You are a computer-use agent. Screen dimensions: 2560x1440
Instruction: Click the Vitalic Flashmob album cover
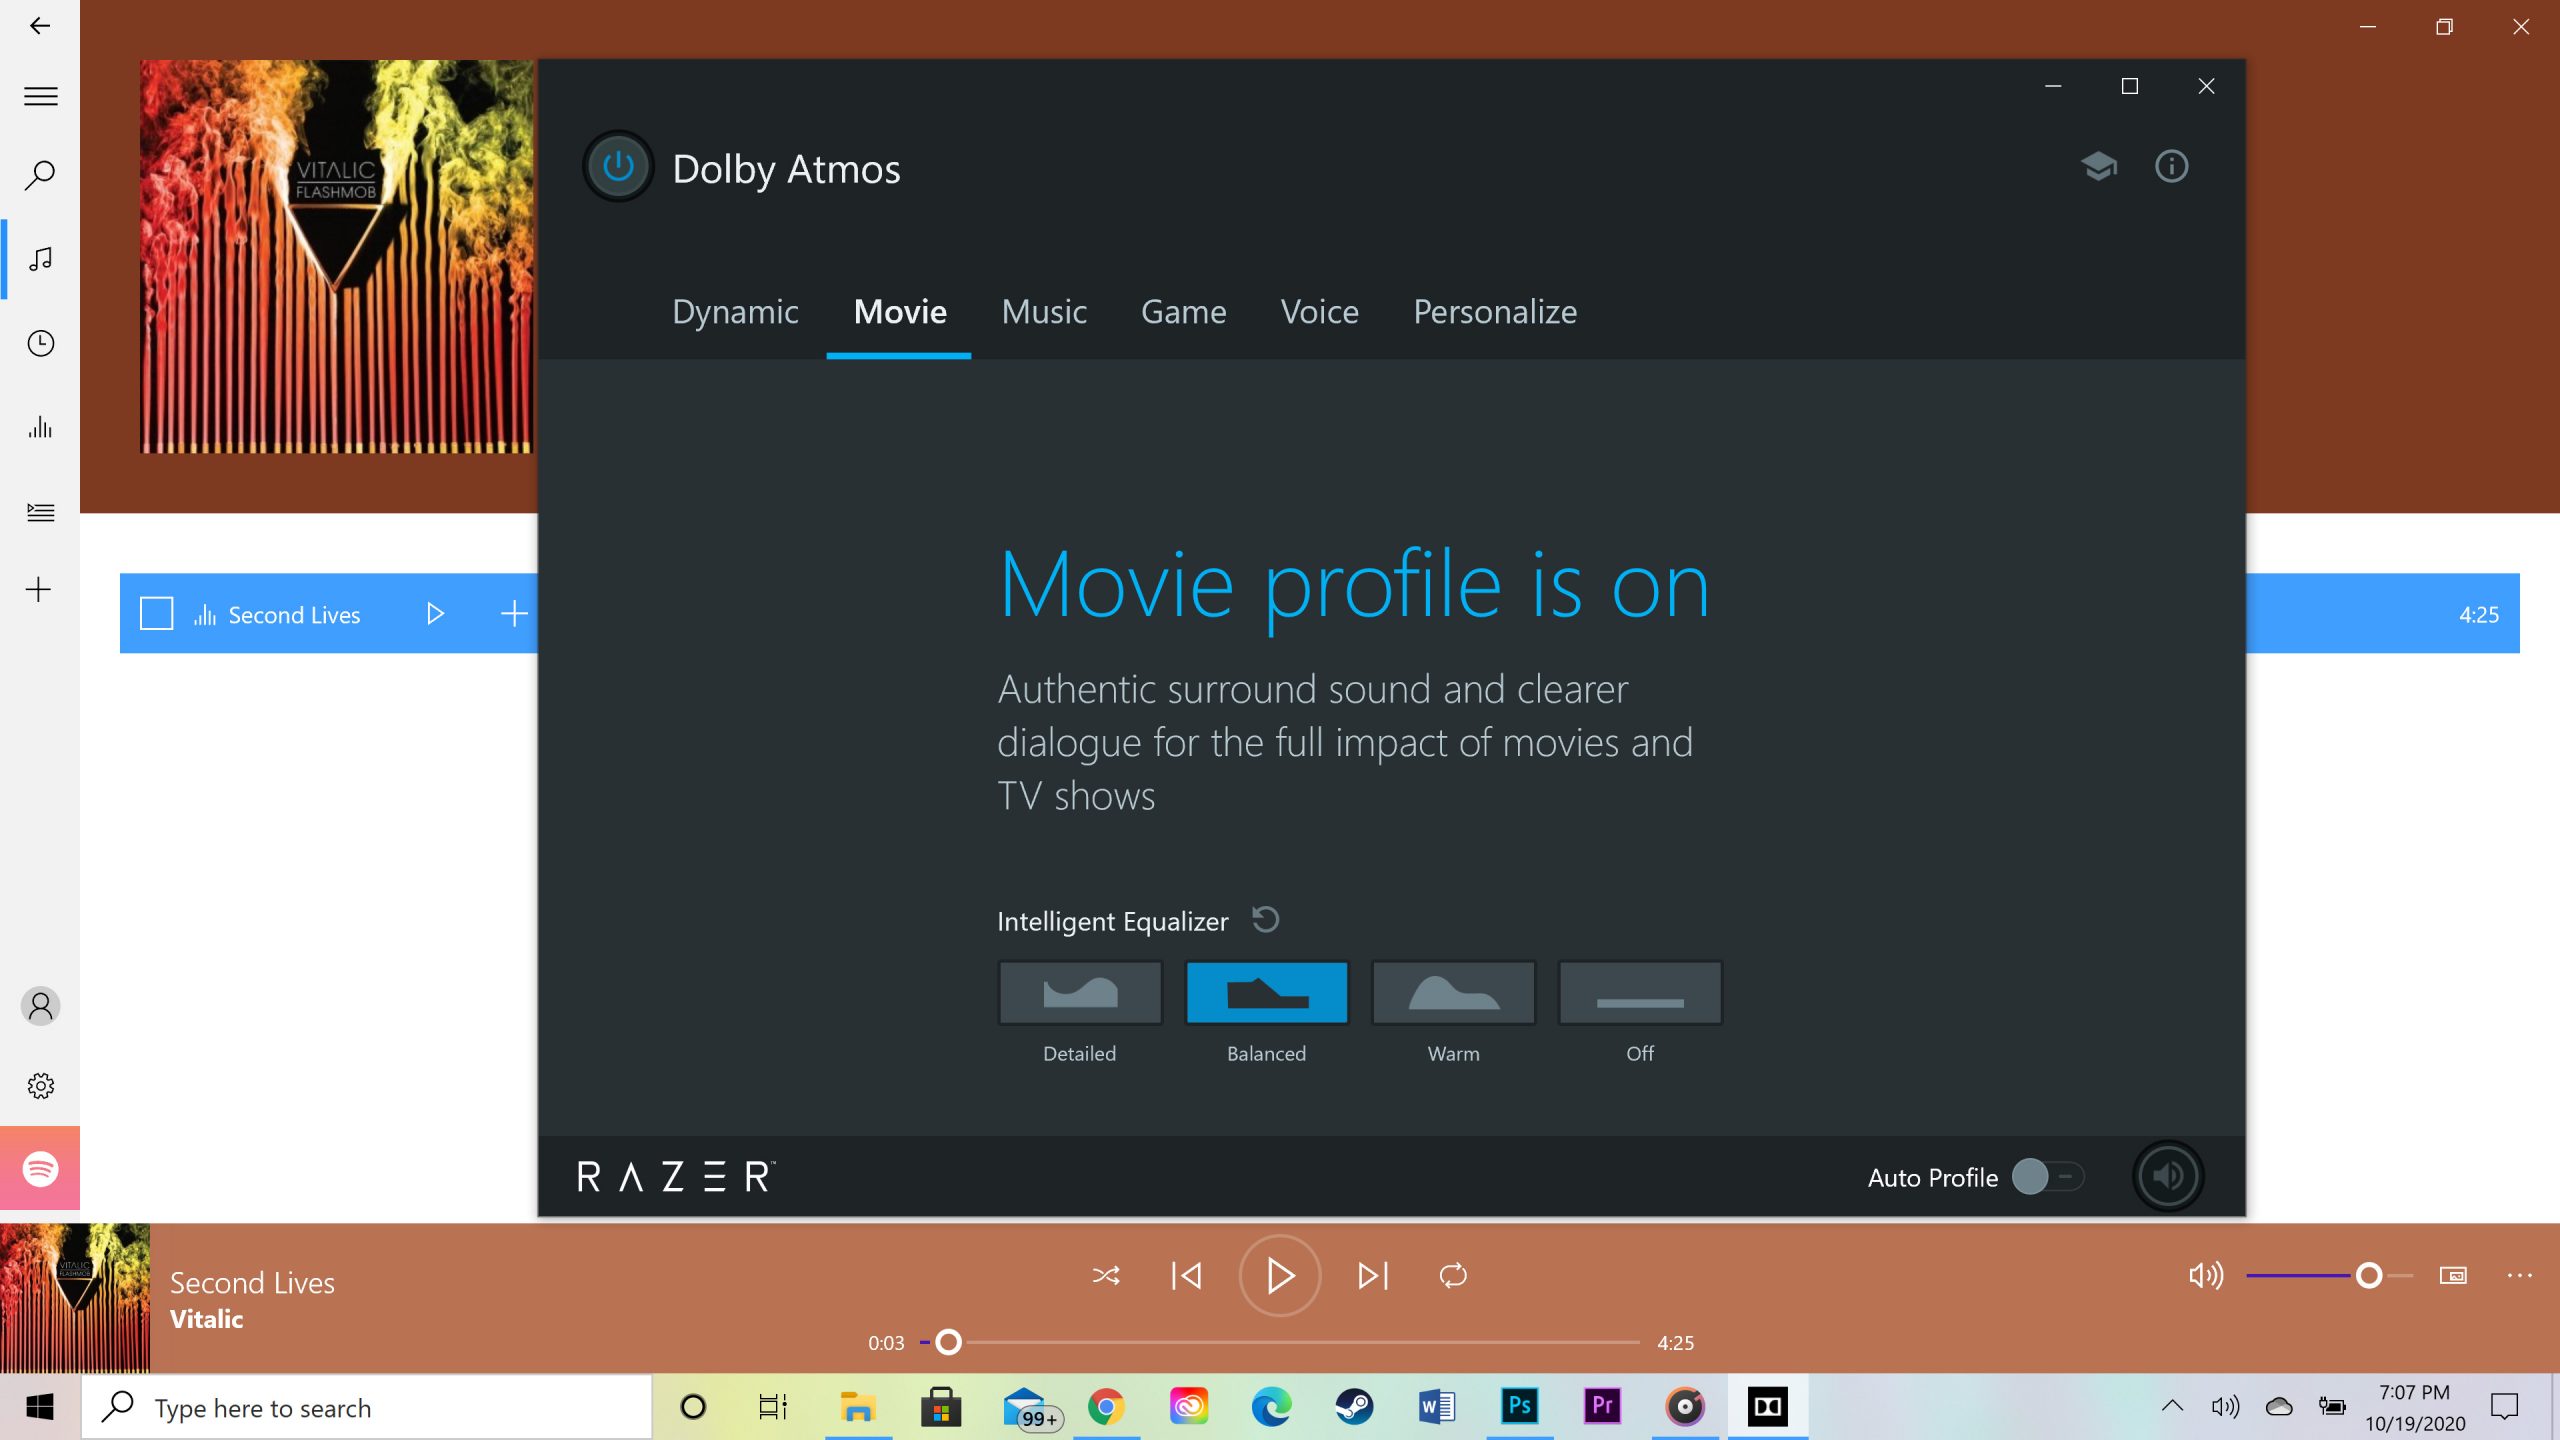[338, 257]
